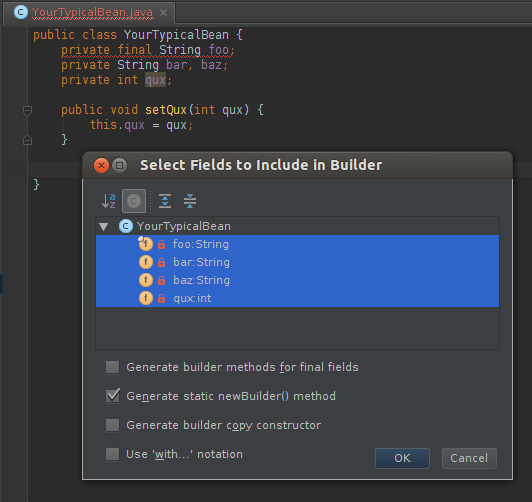Enable Use 'with...' notation checkbox
The height and width of the screenshot is (502, 532).
112,454
